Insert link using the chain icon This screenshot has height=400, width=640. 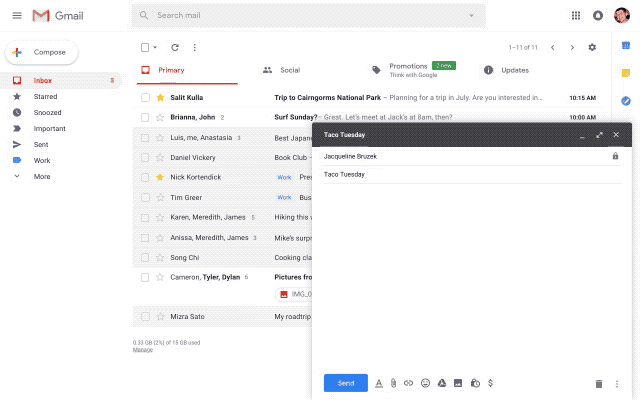408,383
